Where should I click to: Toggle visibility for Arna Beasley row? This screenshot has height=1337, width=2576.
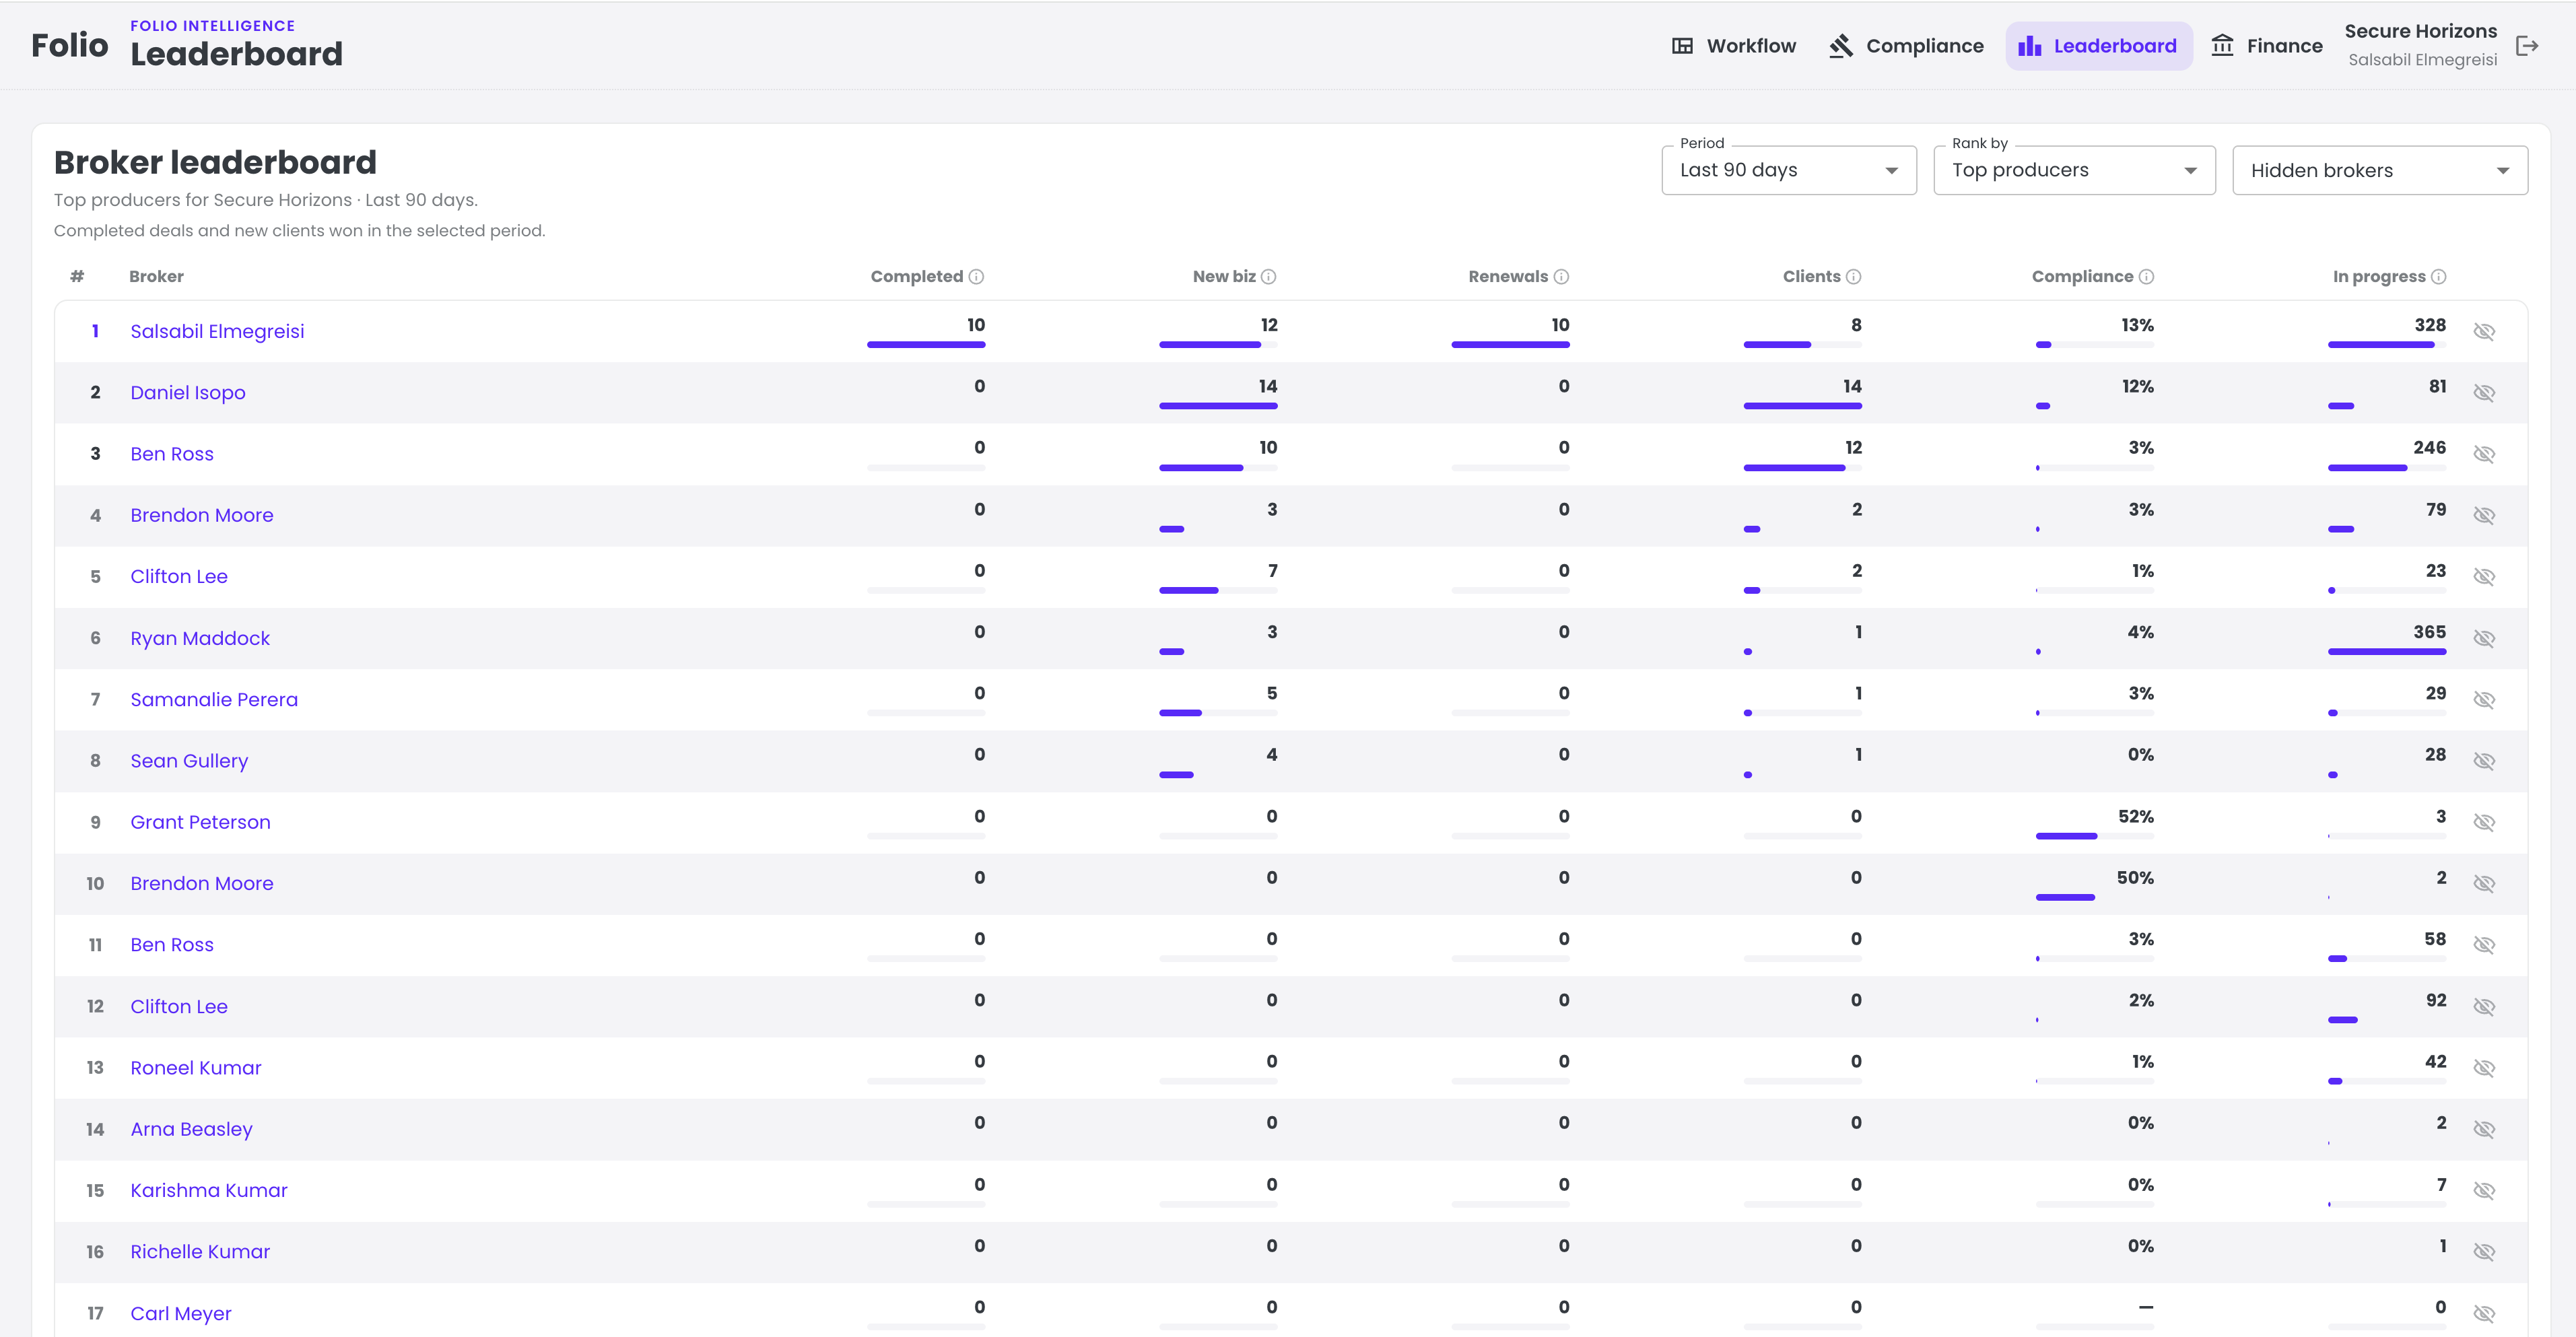(2484, 1129)
